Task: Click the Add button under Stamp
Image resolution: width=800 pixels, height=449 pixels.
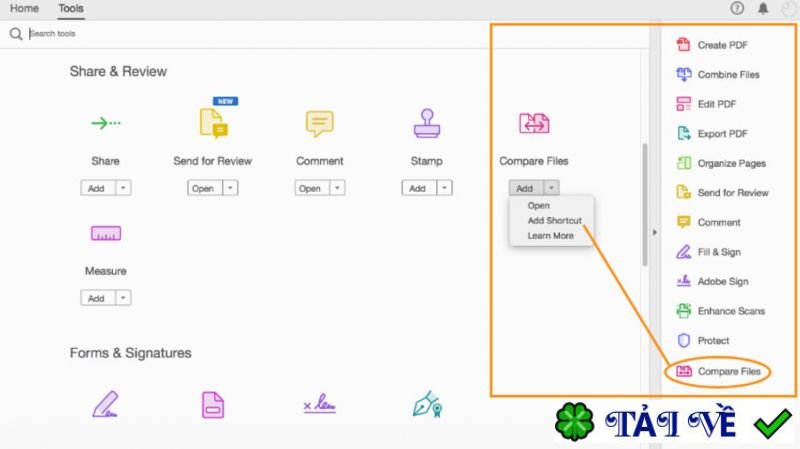Action: tap(419, 188)
